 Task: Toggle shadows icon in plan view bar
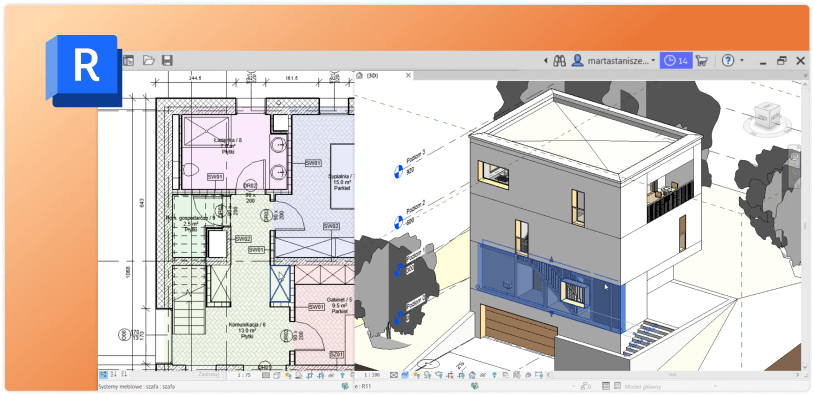(299, 375)
